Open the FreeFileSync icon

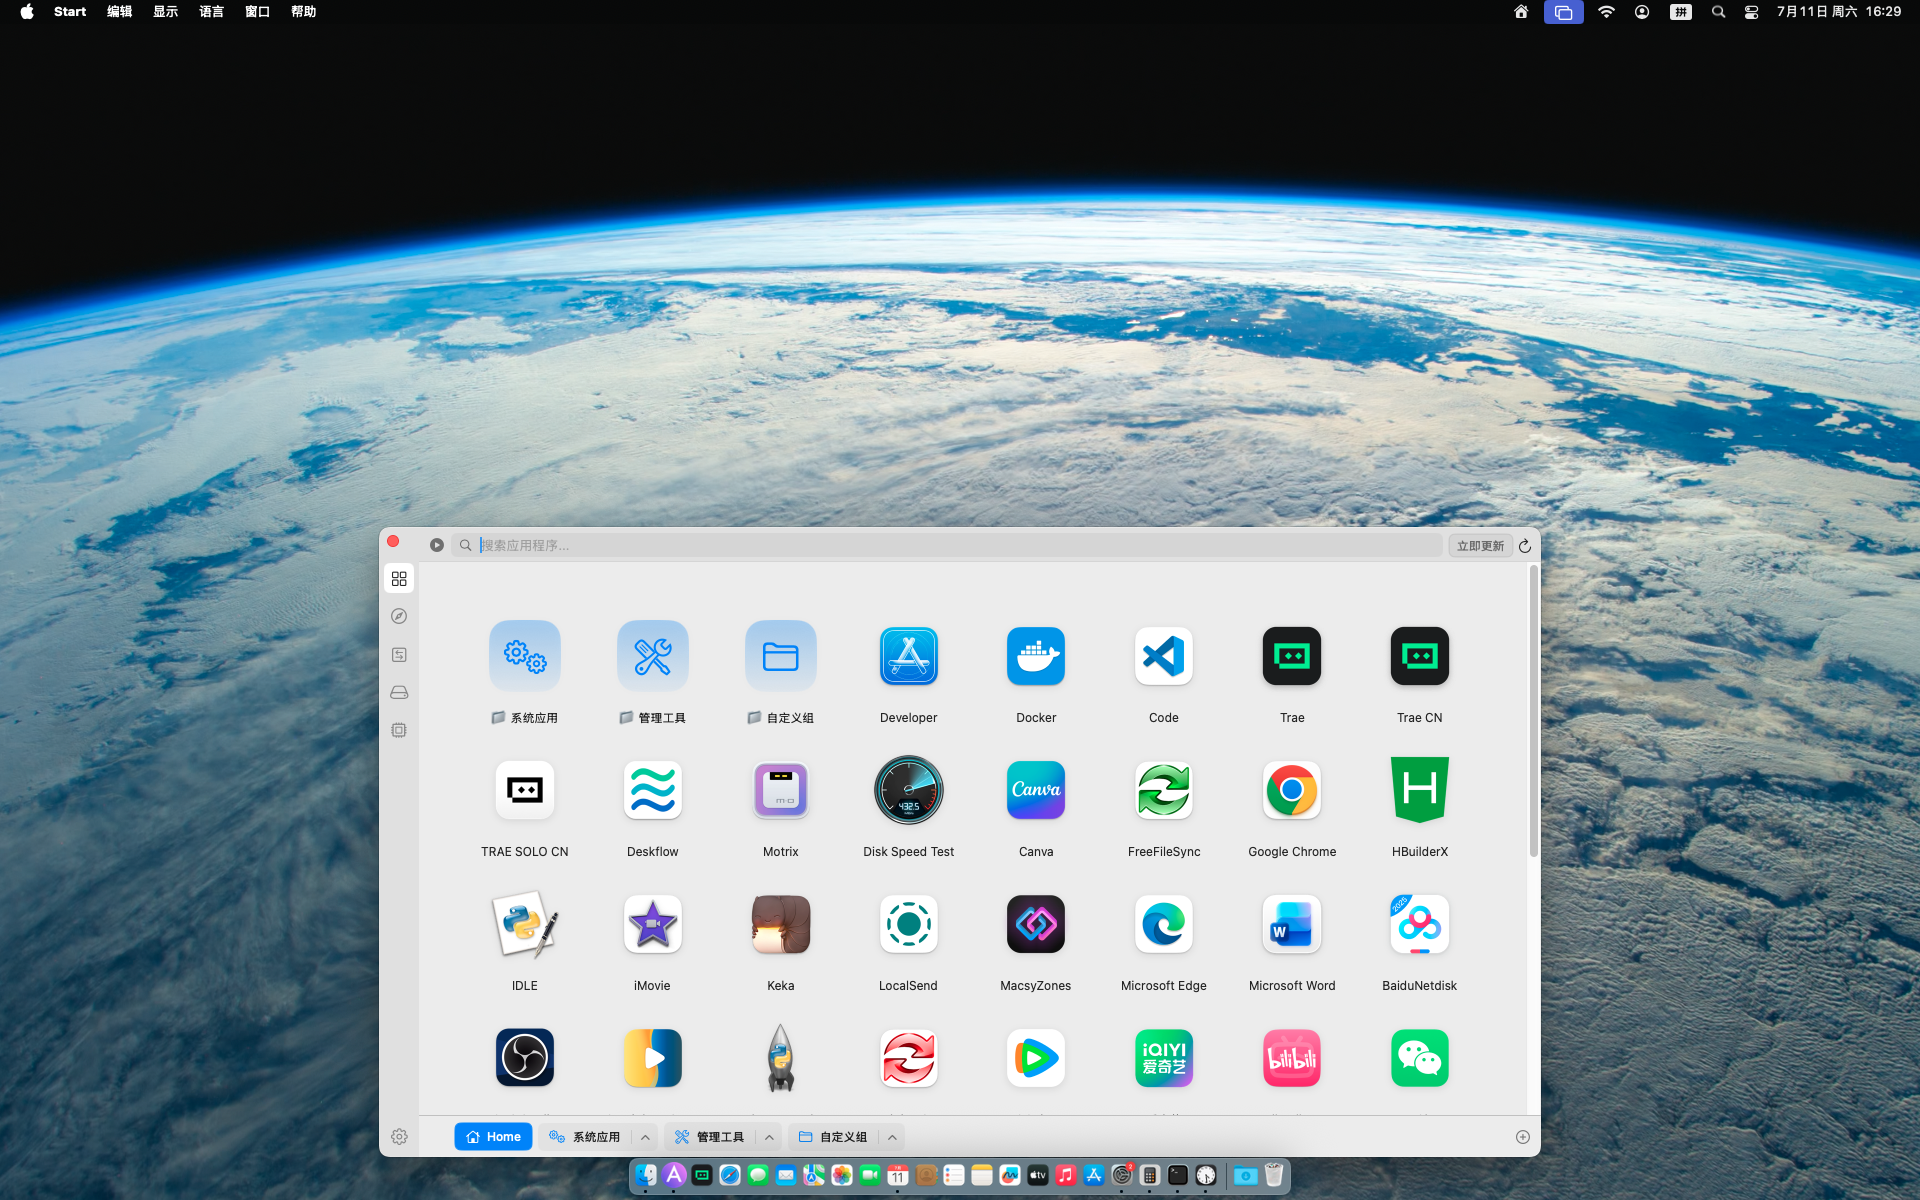coord(1164,790)
